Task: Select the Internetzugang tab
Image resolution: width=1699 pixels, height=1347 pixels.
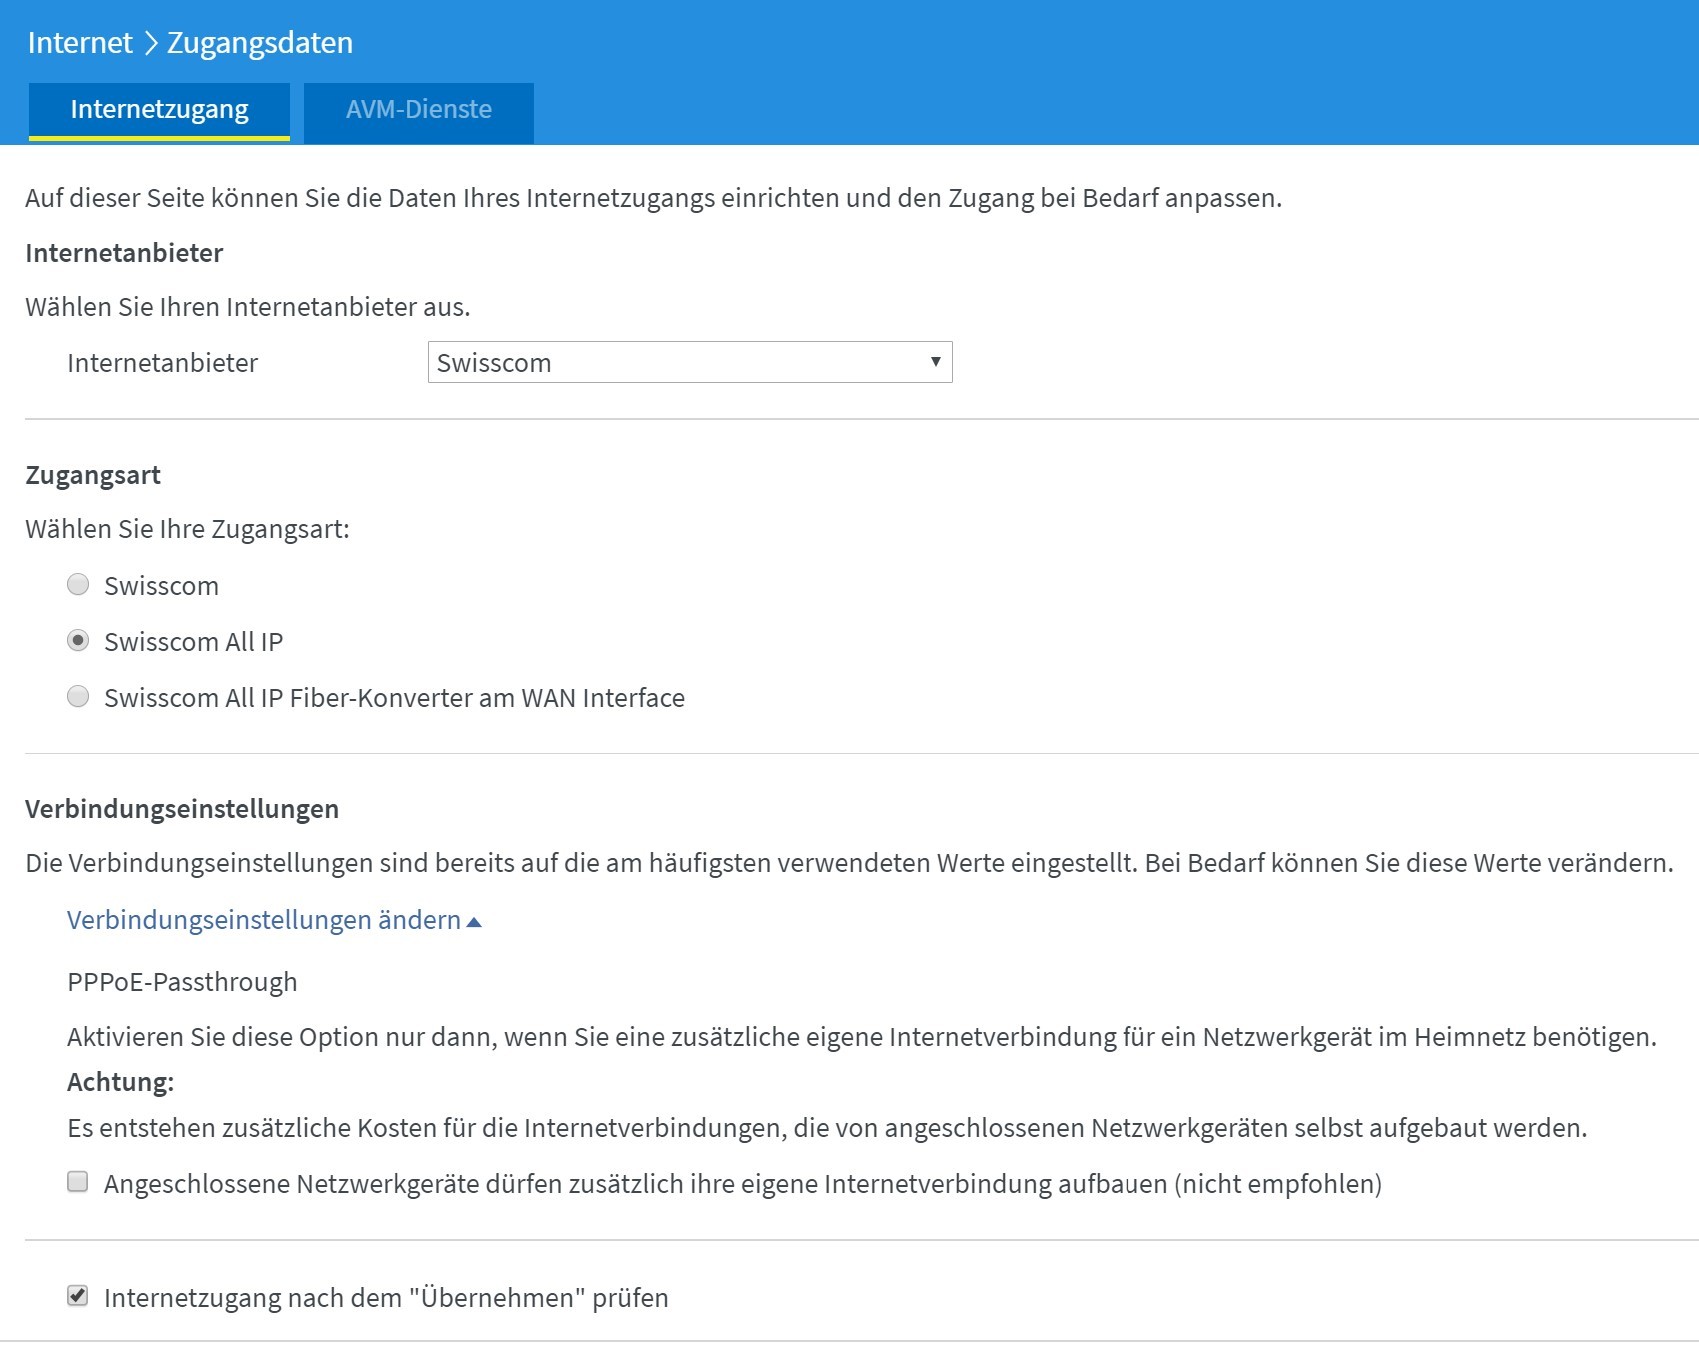Action: tap(158, 108)
